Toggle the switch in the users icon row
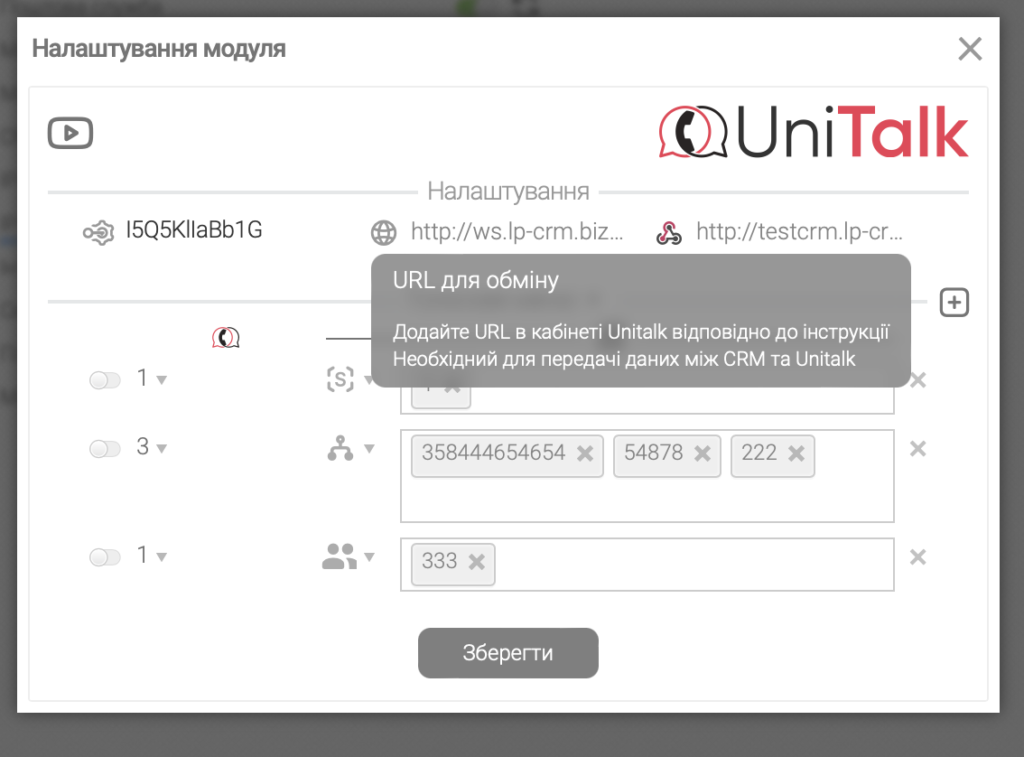Image resolution: width=1024 pixels, height=757 pixels. pyautogui.click(x=105, y=557)
